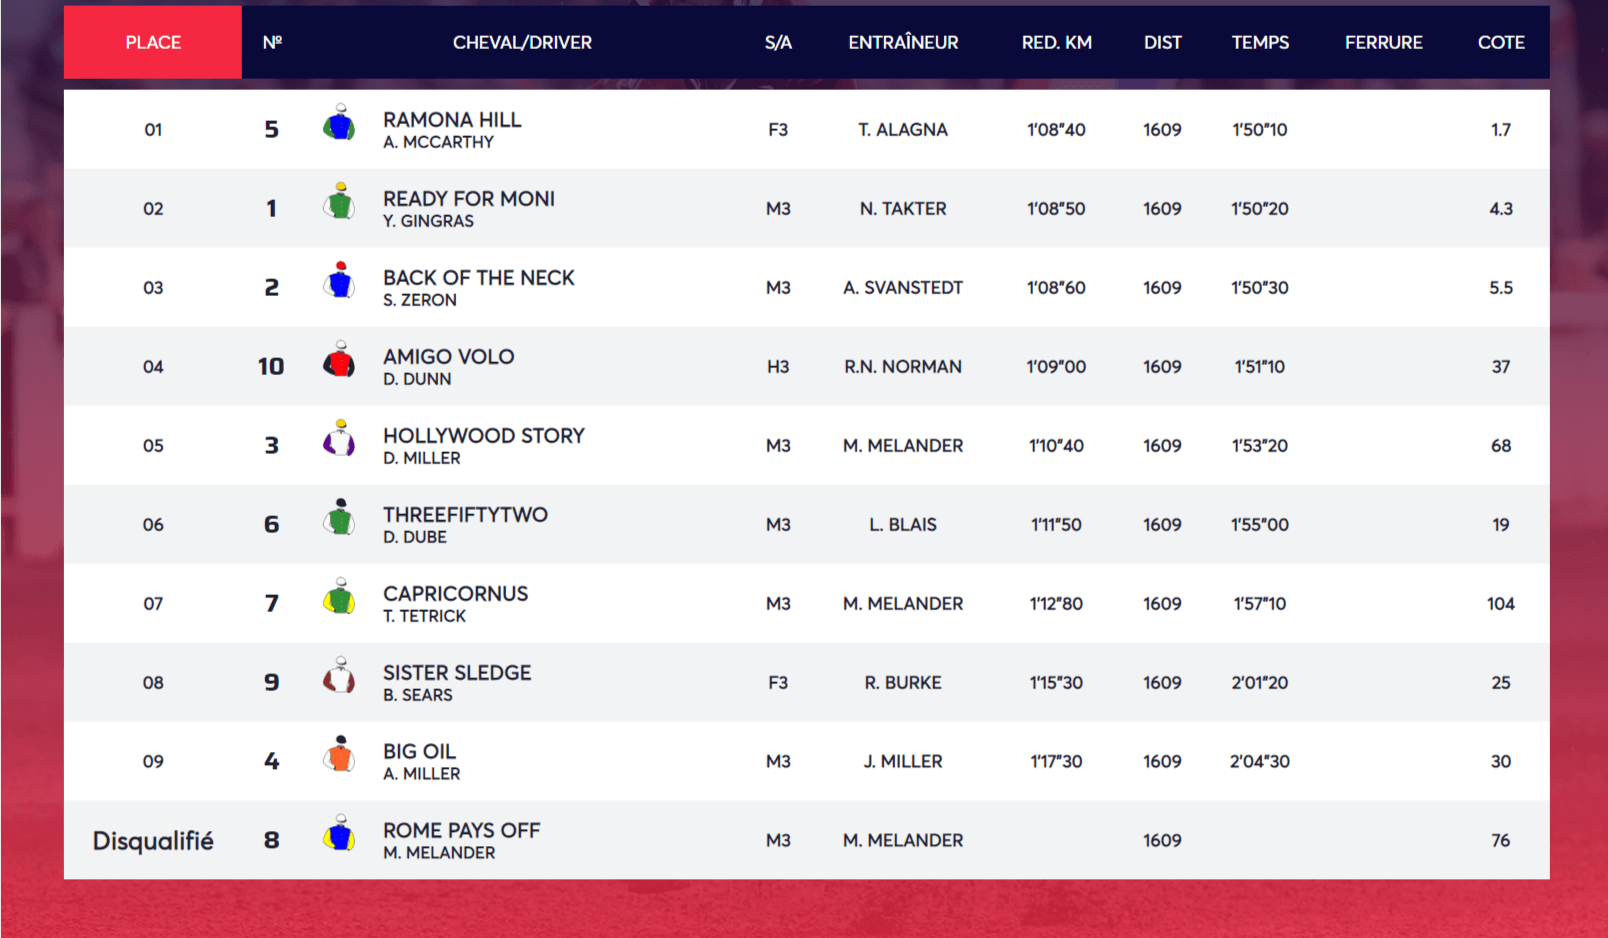Click driver name Y. GINGRAS

[428, 221]
